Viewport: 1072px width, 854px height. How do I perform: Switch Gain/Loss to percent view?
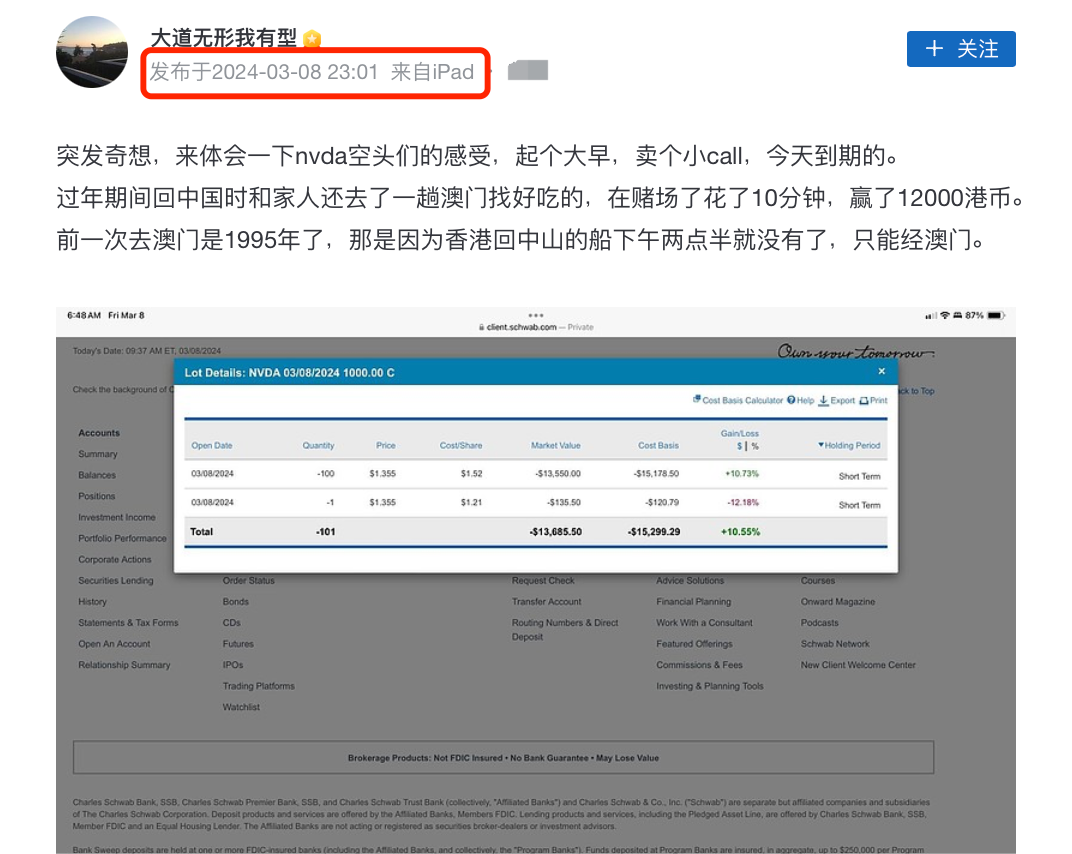click(755, 446)
